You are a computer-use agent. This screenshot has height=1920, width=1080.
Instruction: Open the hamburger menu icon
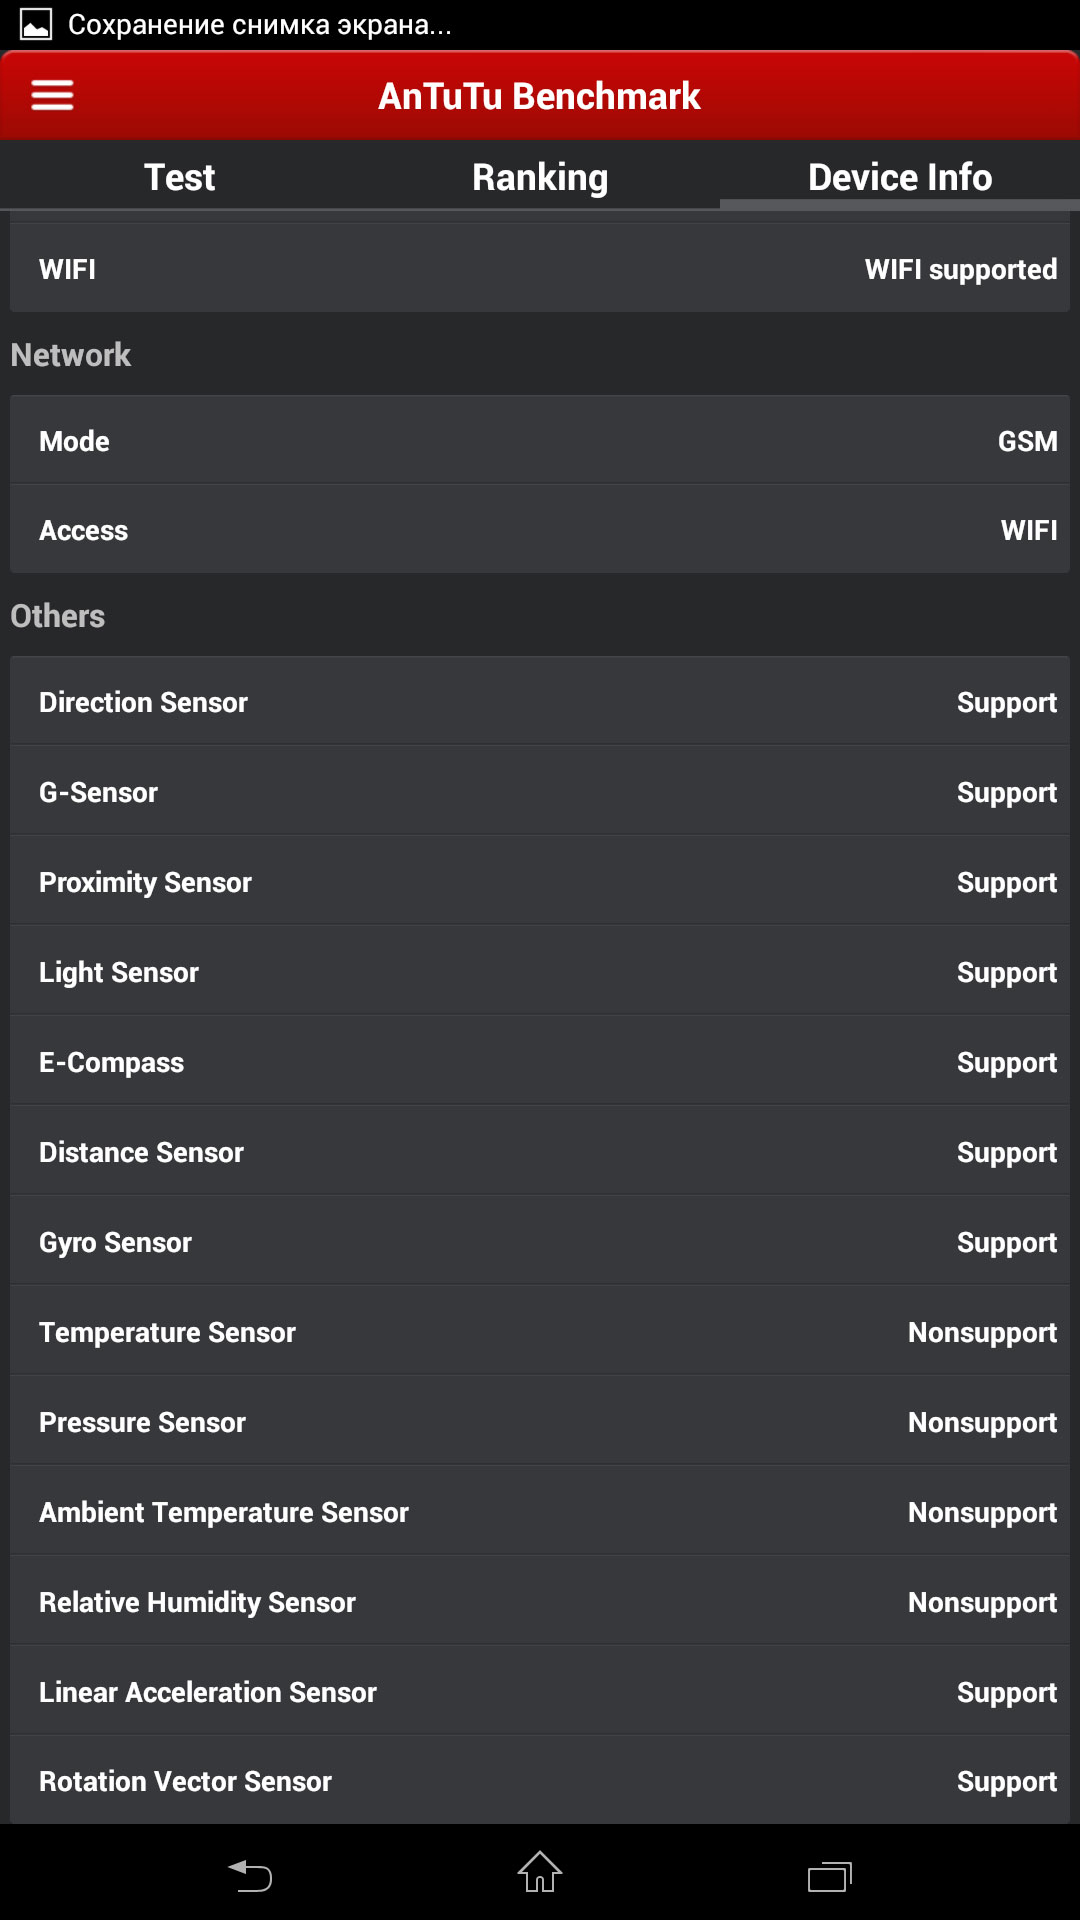(x=52, y=95)
